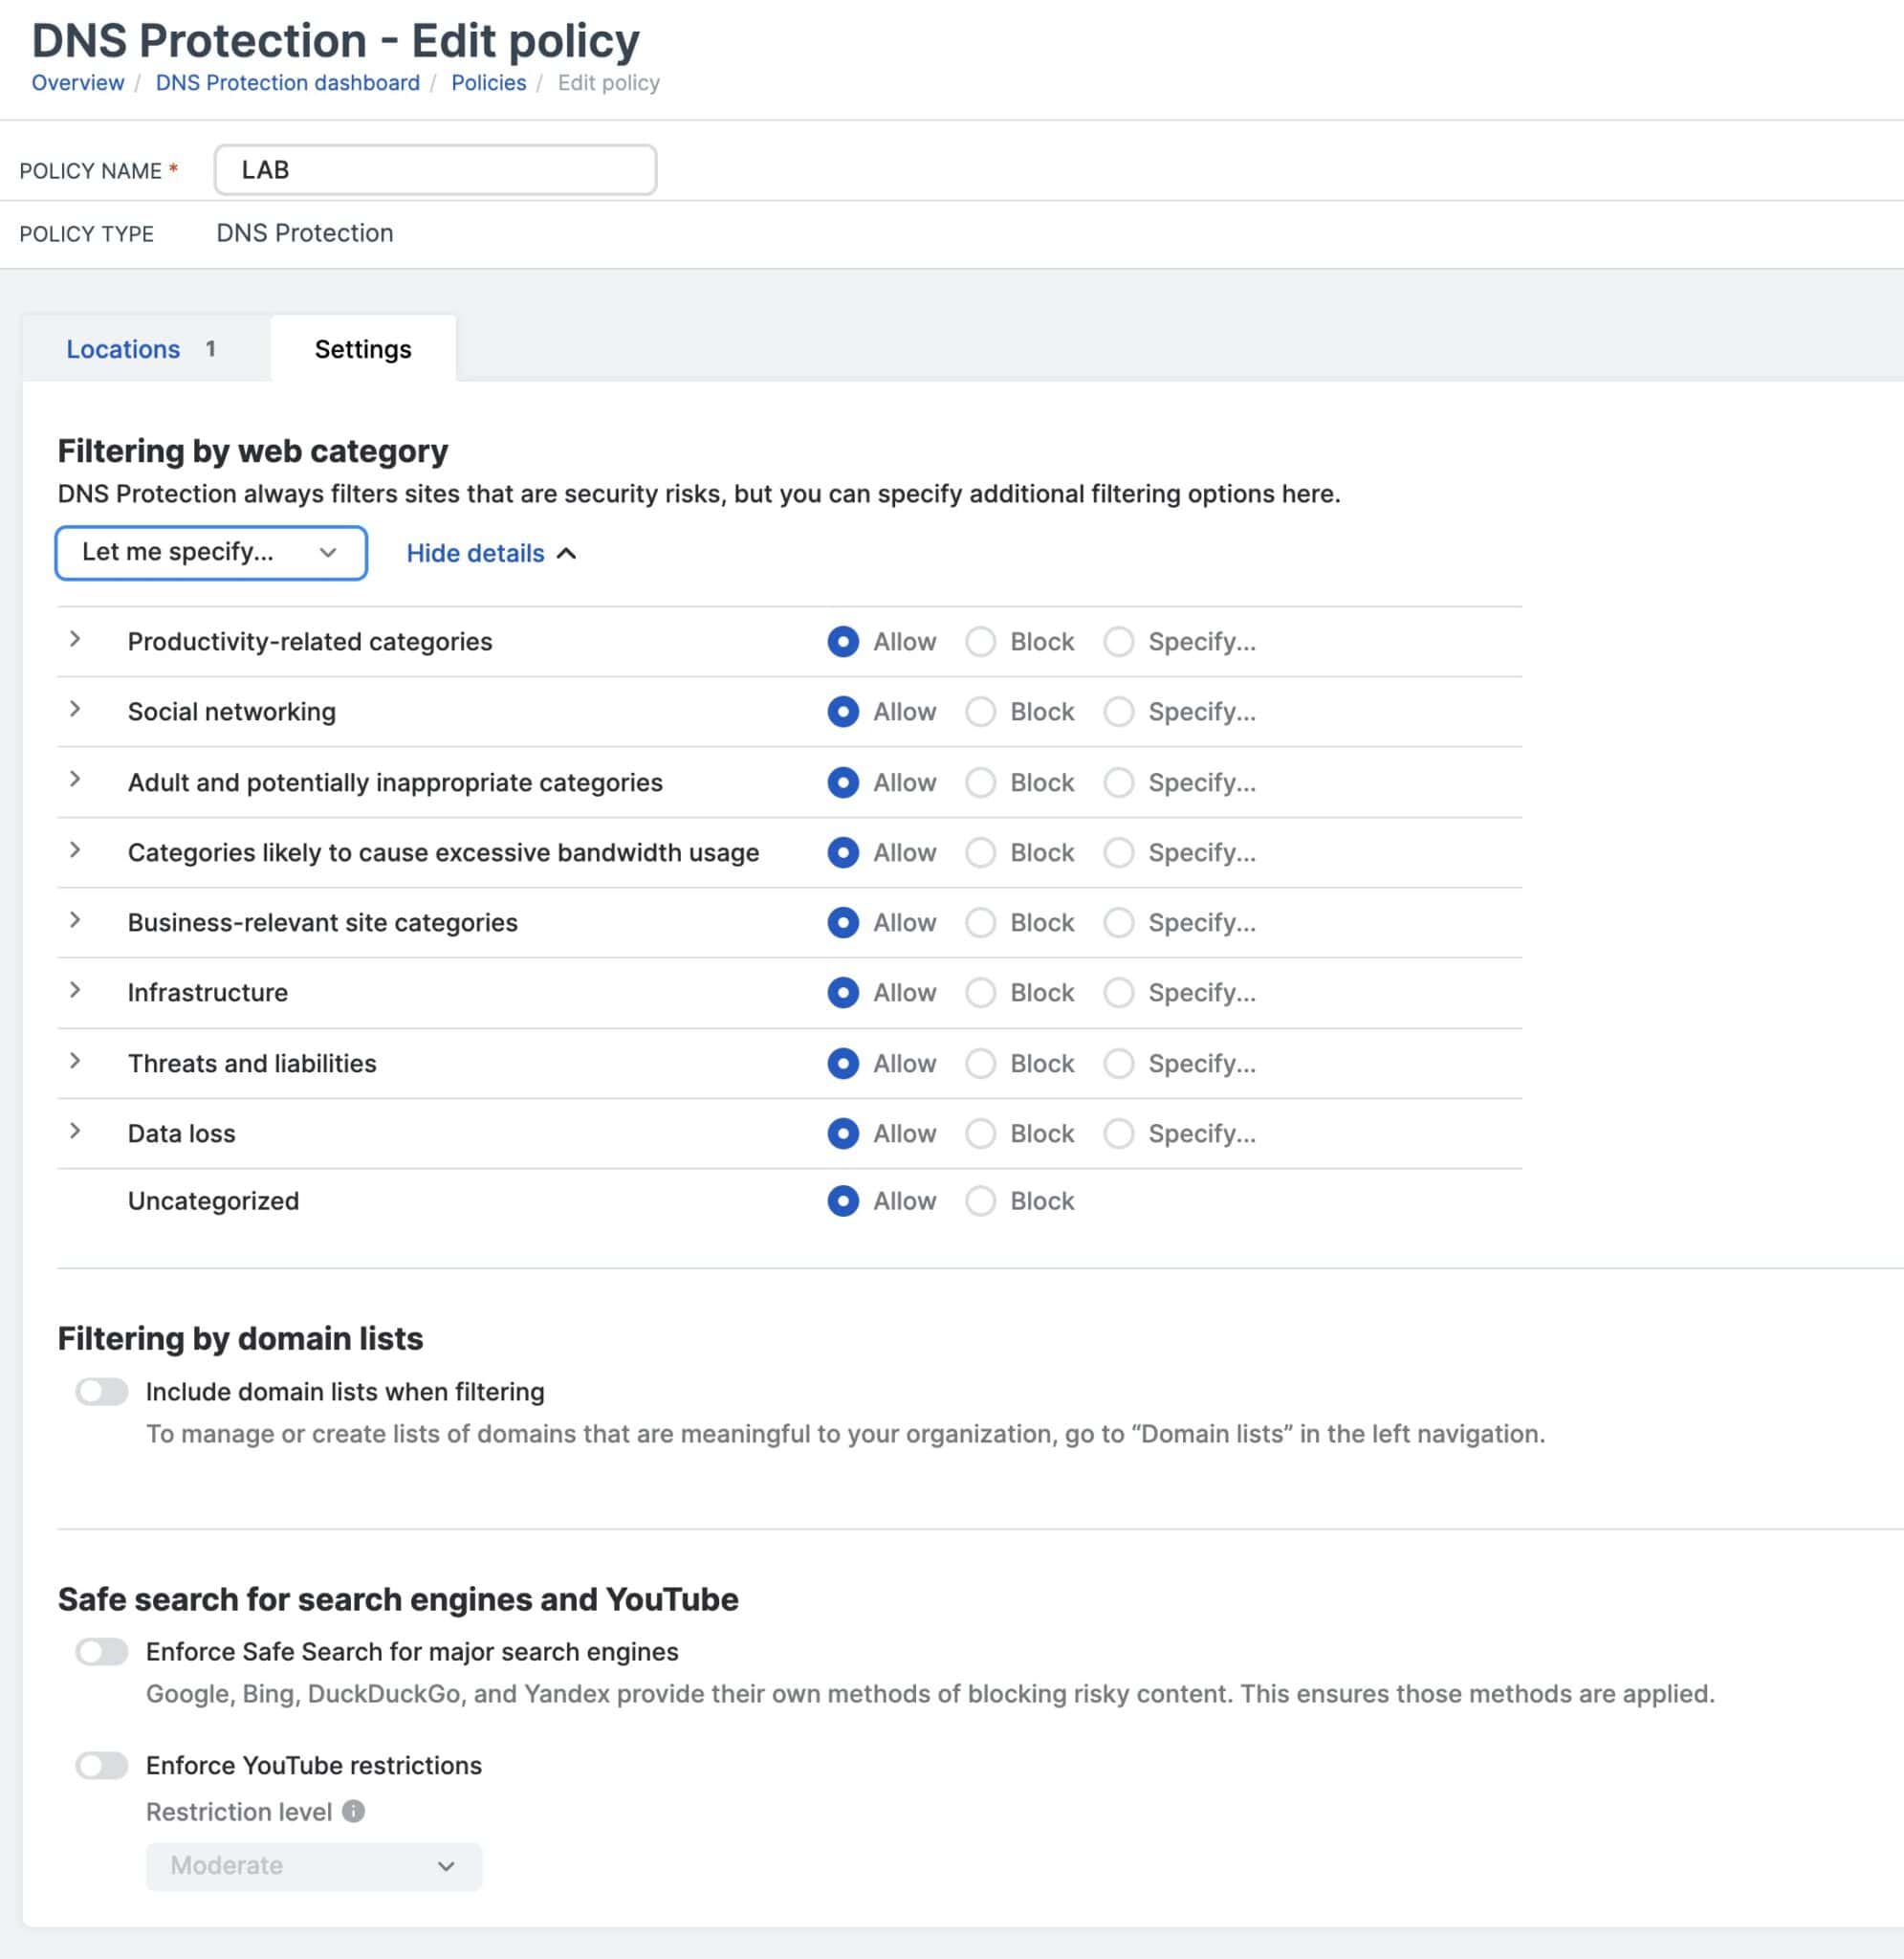This screenshot has width=1904, height=1959.
Task: Select the Settings tab
Action: (x=363, y=348)
